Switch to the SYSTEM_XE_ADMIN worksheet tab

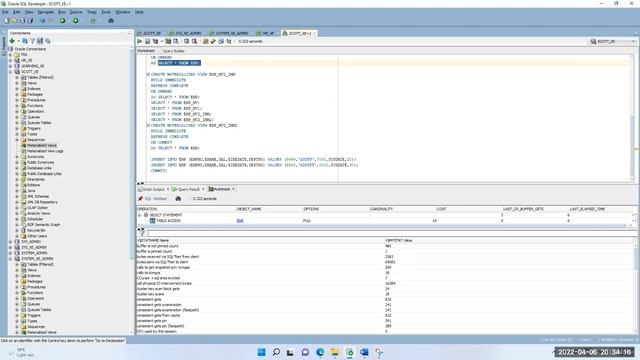tap(229, 33)
